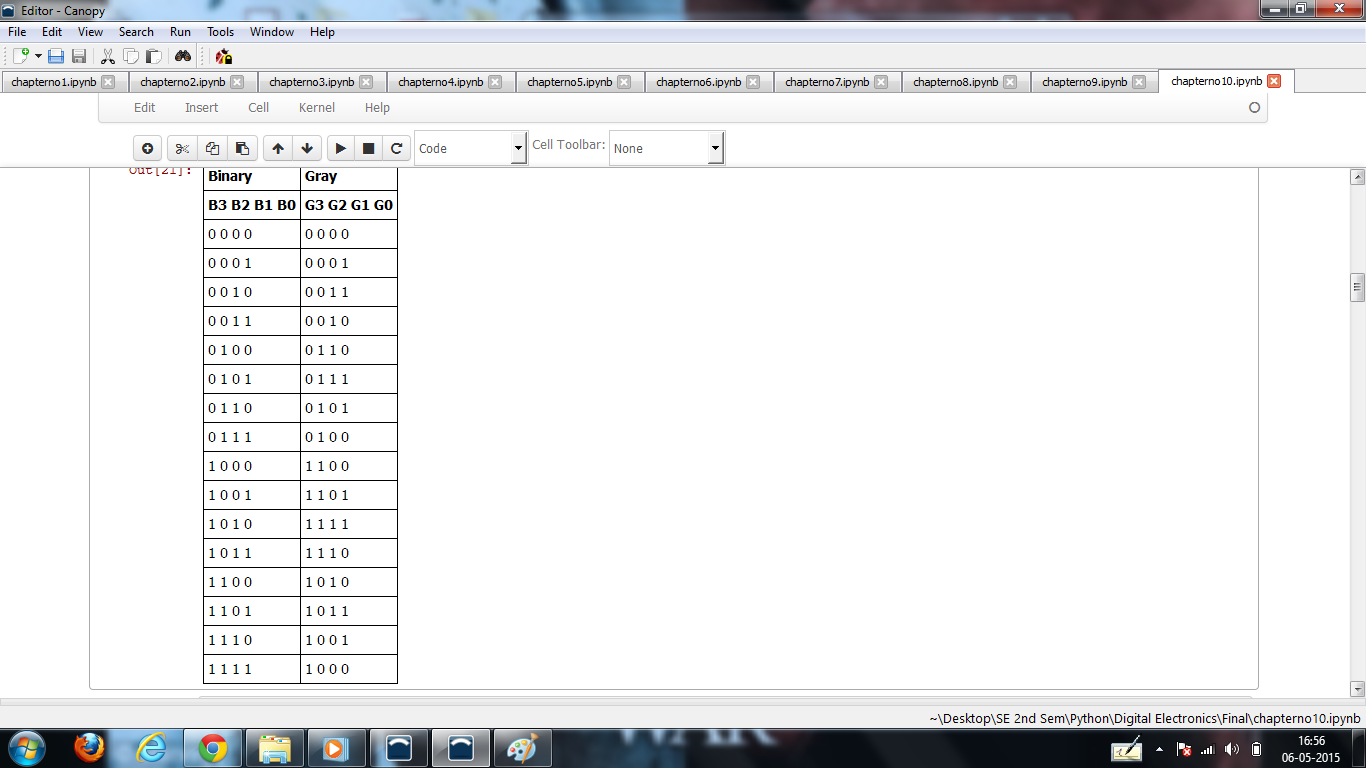Close the chapterno4.ipynb tab
The width and height of the screenshot is (1366, 768).
pos(495,82)
